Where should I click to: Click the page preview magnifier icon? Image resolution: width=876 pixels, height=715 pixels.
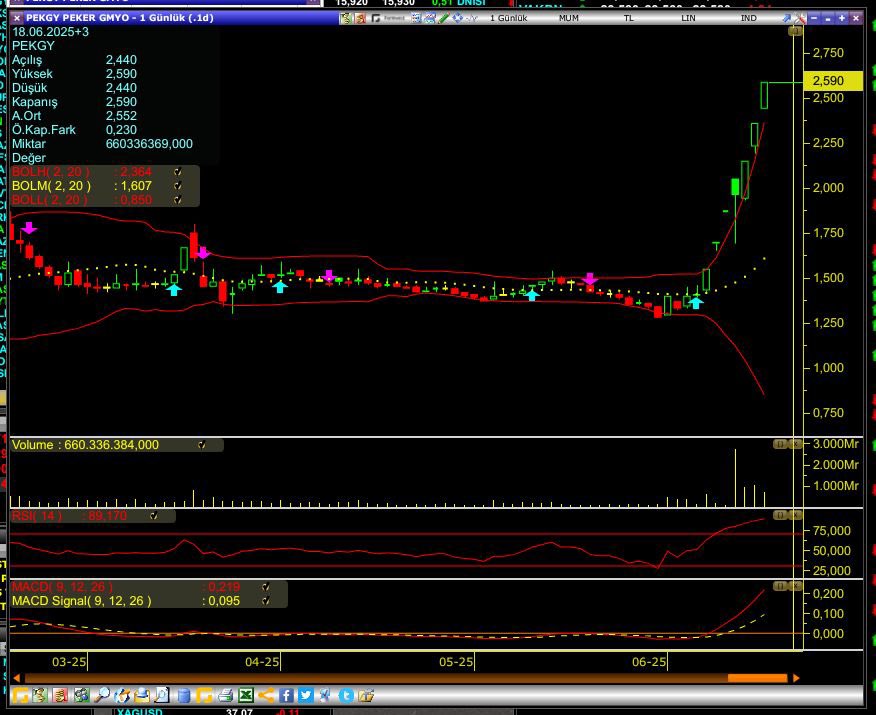point(162,695)
